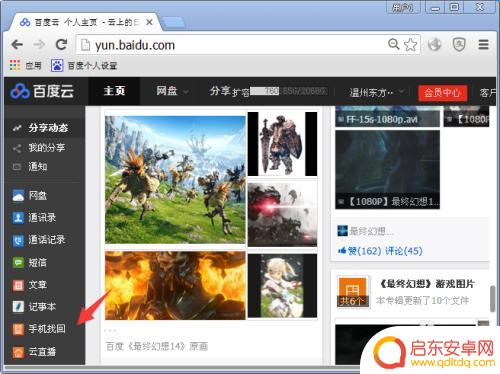Image resolution: width=500 pixels, height=374 pixels.
Task: Click the browser forward arrow
Action: point(39,44)
